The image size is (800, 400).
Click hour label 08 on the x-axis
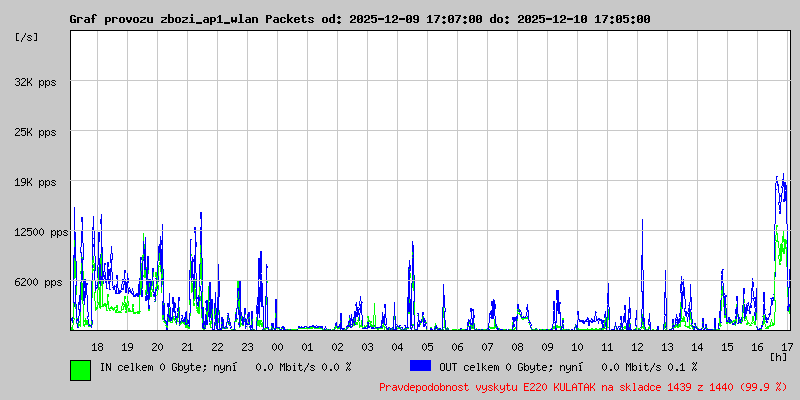(517, 347)
